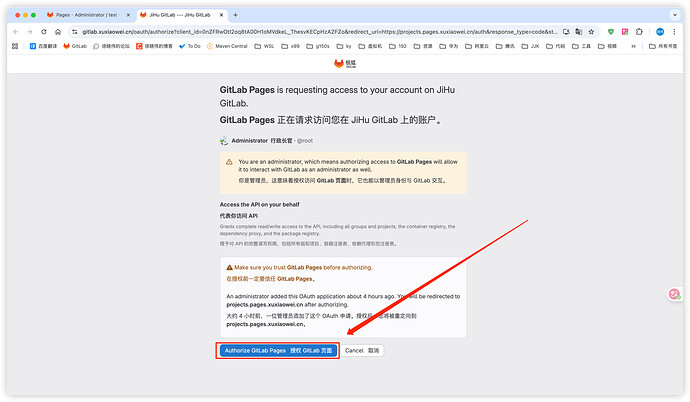
Task: Cancel the authorization request
Action: point(361,351)
